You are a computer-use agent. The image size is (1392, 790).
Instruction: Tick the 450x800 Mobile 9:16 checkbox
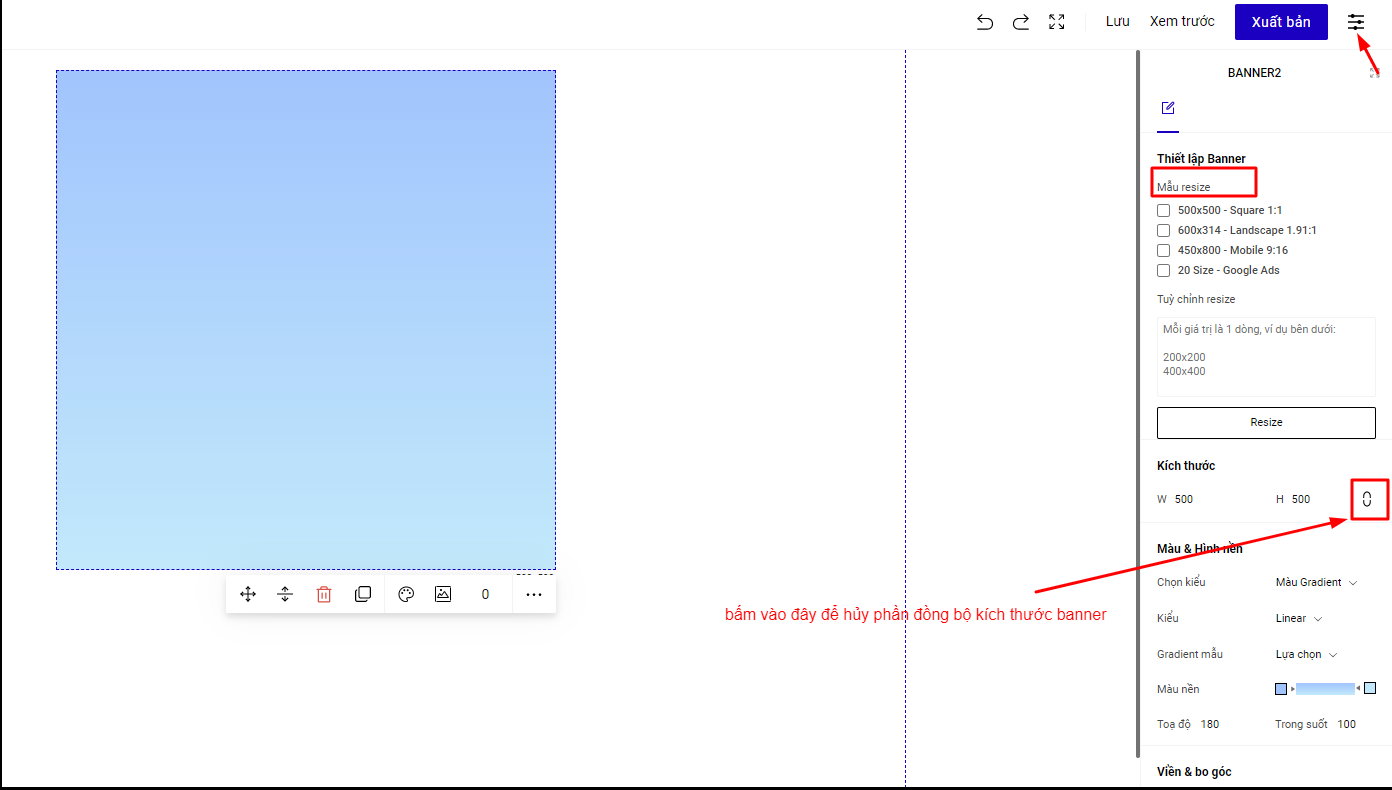(1164, 251)
